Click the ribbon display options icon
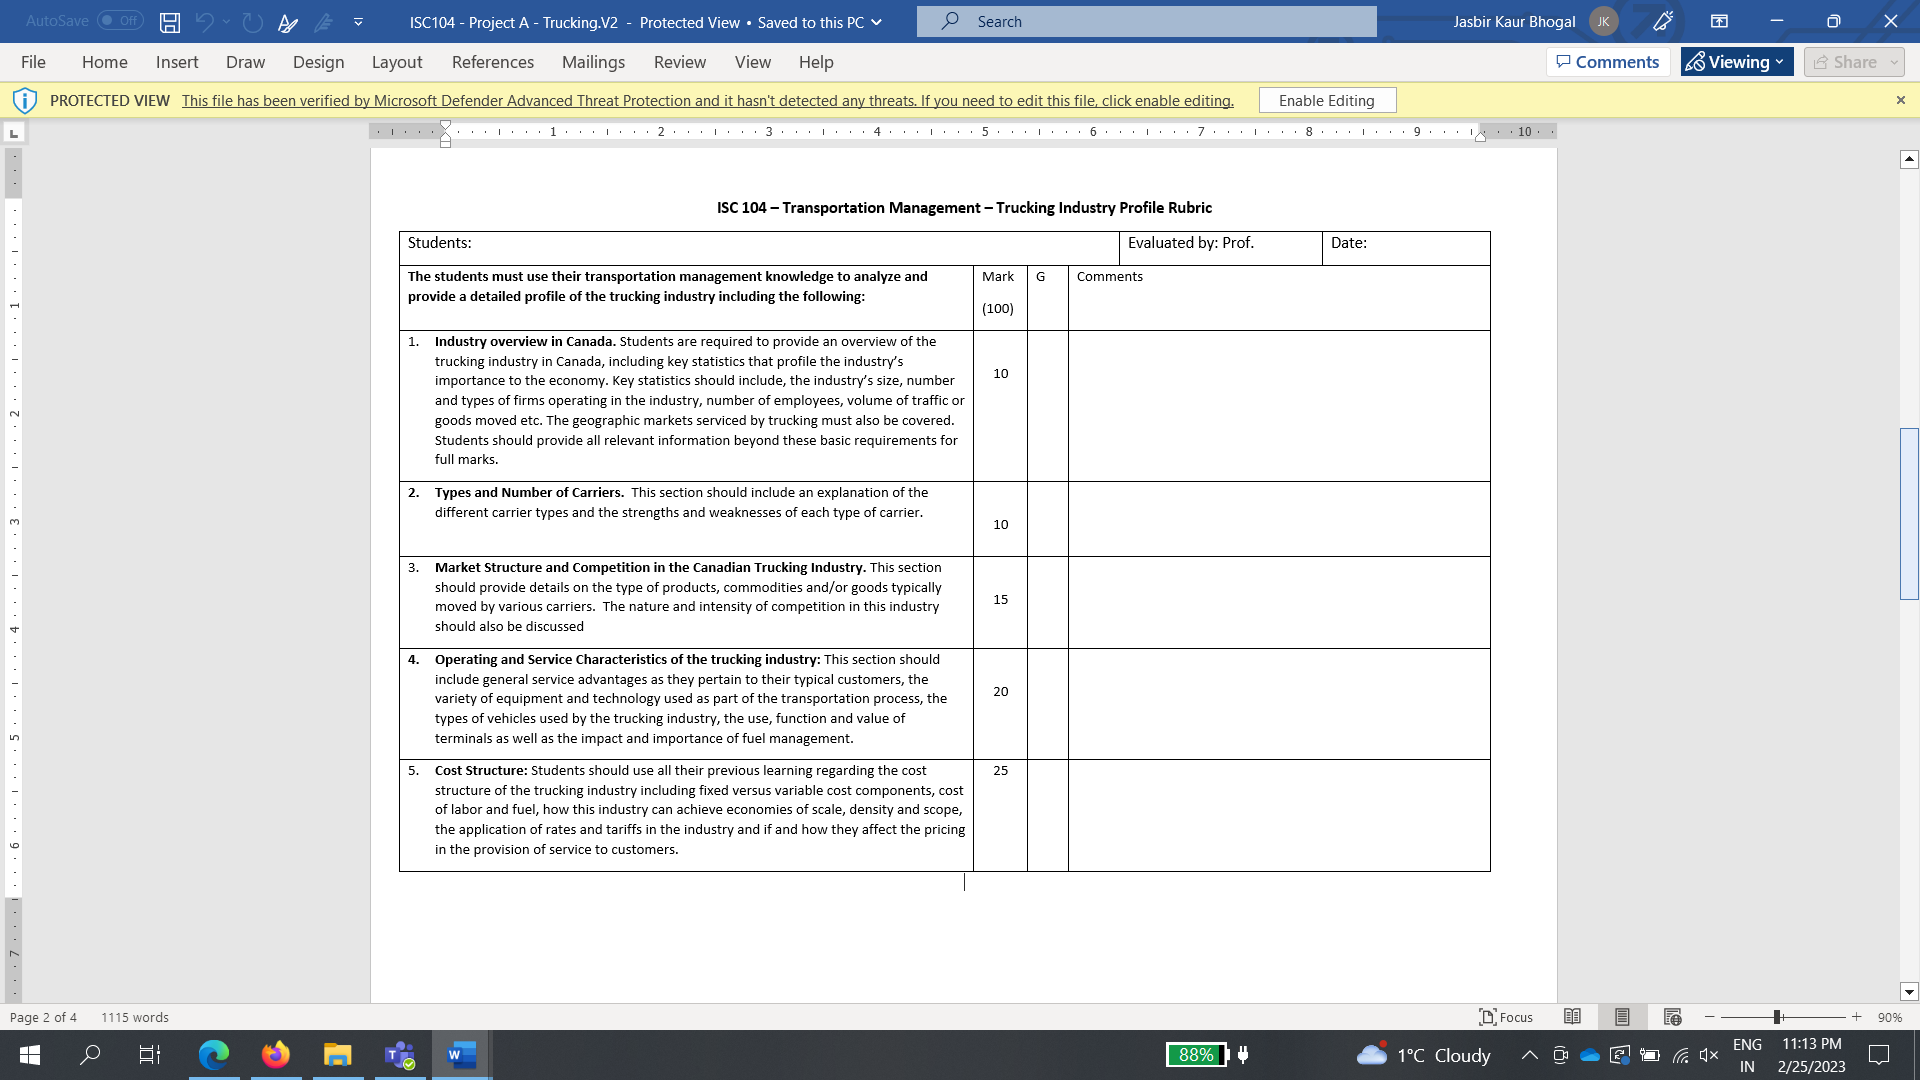 click(1719, 21)
